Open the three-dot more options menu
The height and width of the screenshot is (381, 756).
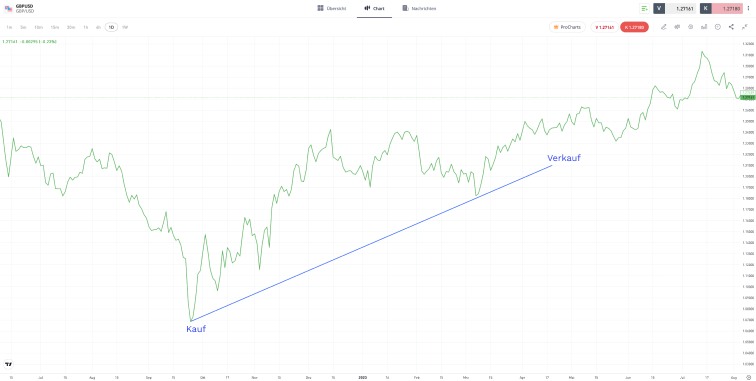click(x=749, y=8)
